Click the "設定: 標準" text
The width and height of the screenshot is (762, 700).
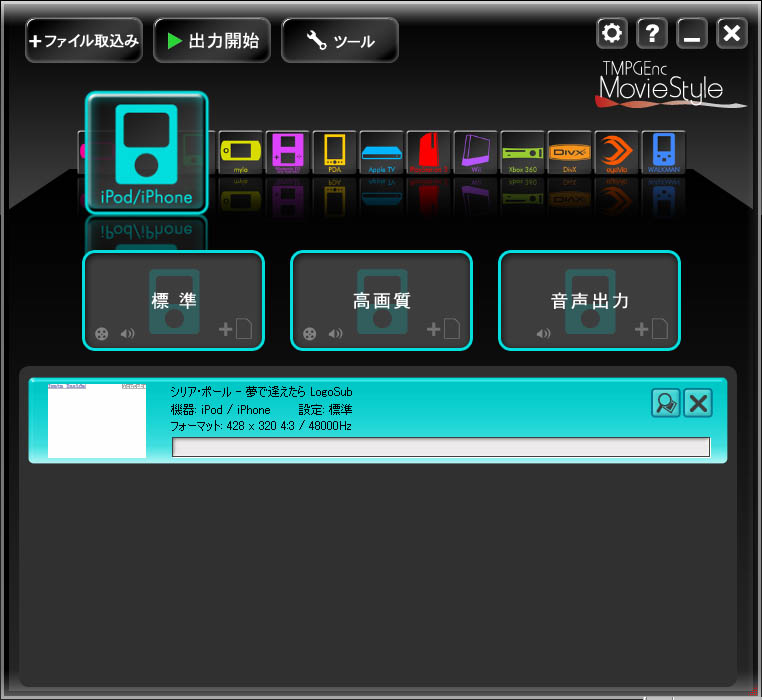pos(325,409)
